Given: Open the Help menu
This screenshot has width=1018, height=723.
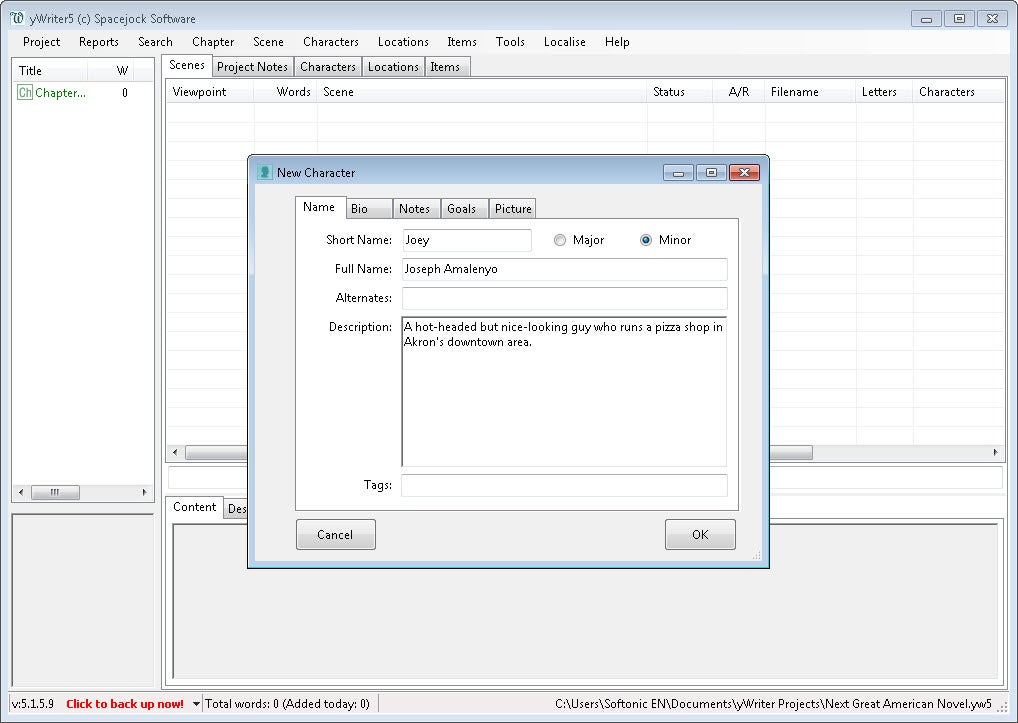Looking at the screenshot, I should pos(617,42).
